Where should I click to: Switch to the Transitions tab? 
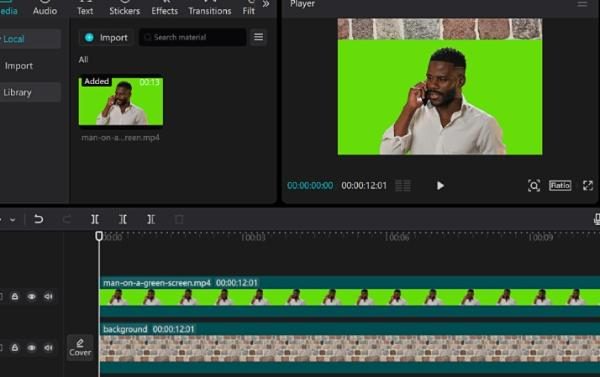pyautogui.click(x=210, y=11)
